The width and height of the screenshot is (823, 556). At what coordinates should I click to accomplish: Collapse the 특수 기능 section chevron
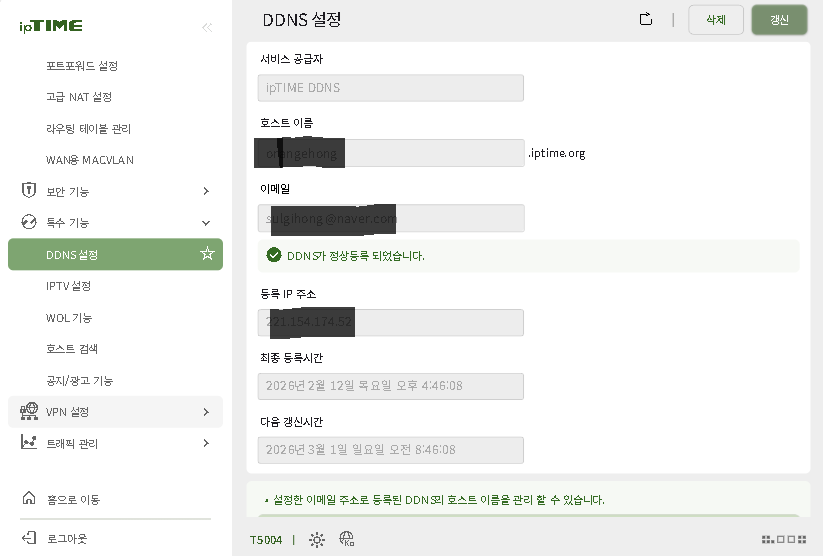[206, 222]
